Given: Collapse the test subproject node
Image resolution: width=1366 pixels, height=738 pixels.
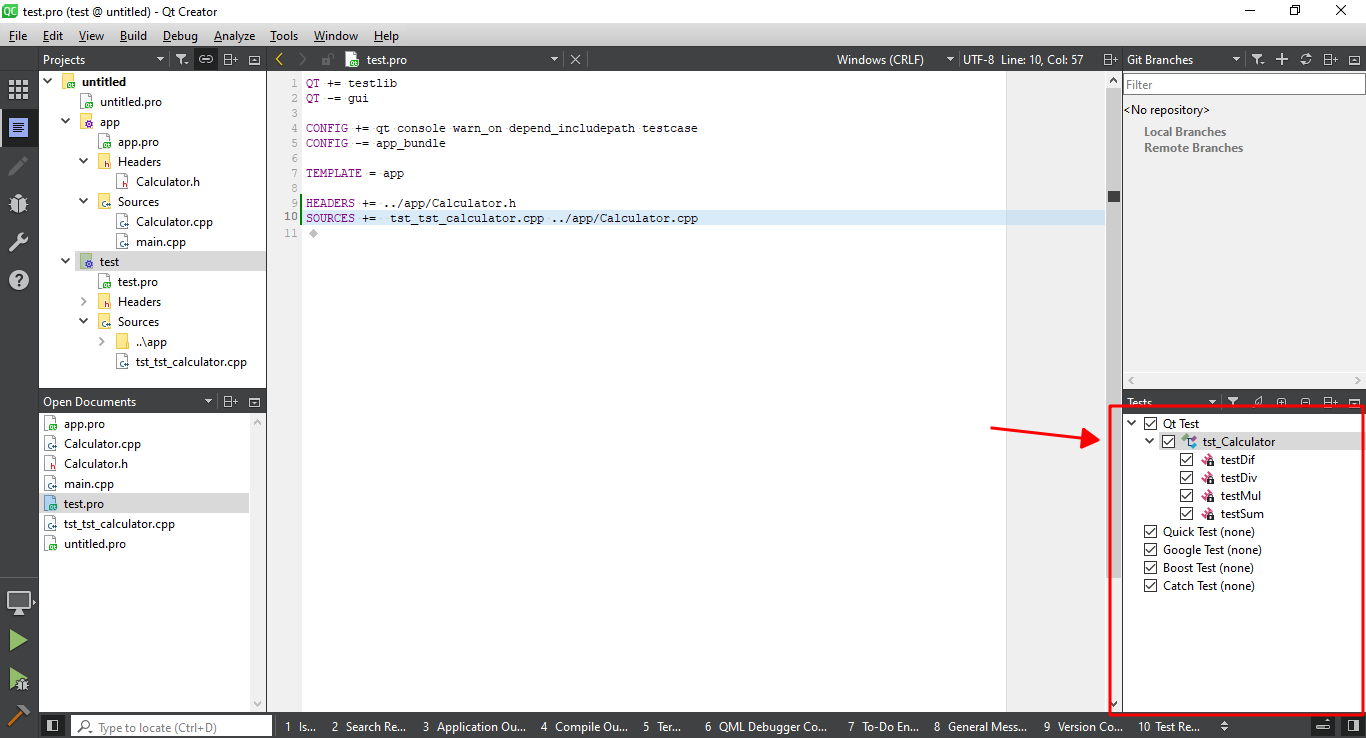Looking at the screenshot, I should [x=66, y=261].
